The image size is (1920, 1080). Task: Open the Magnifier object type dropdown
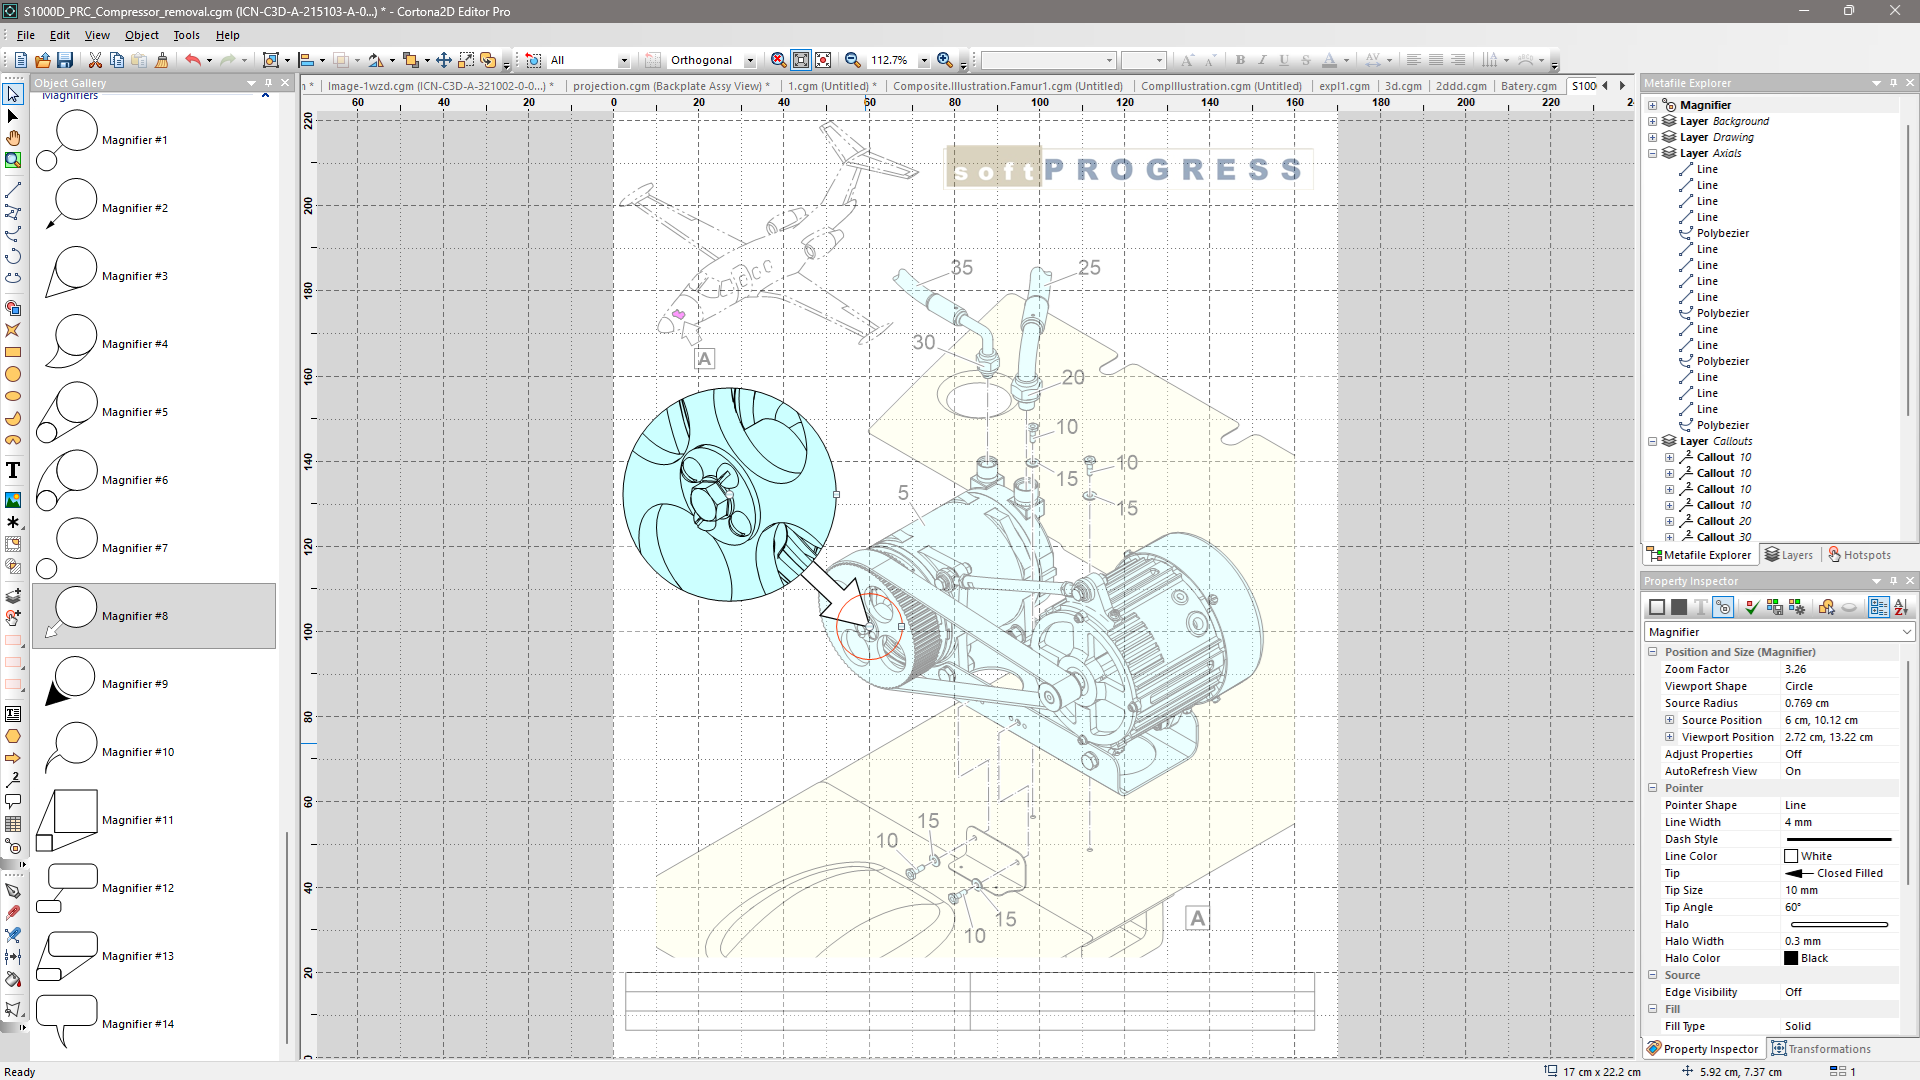1906,632
